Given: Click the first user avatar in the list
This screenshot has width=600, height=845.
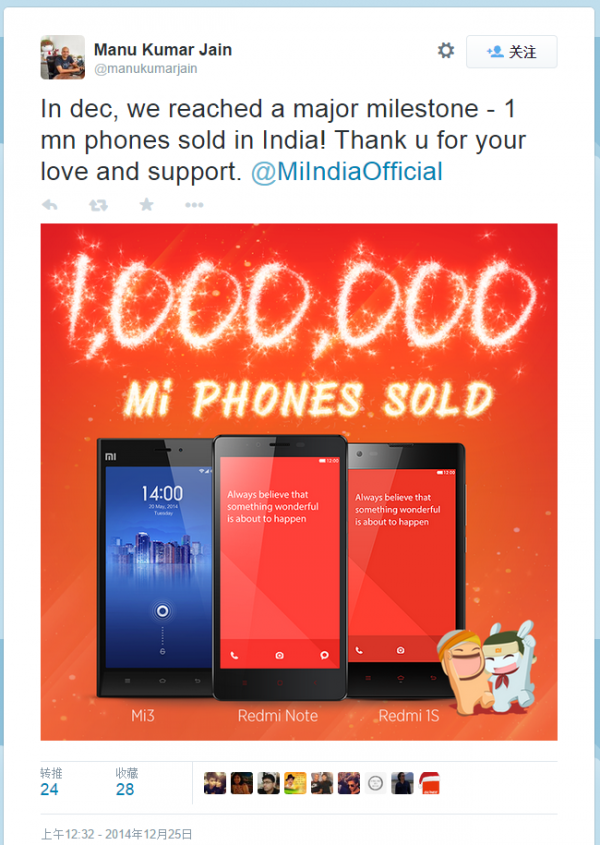Looking at the screenshot, I should [x=215, y=783].
